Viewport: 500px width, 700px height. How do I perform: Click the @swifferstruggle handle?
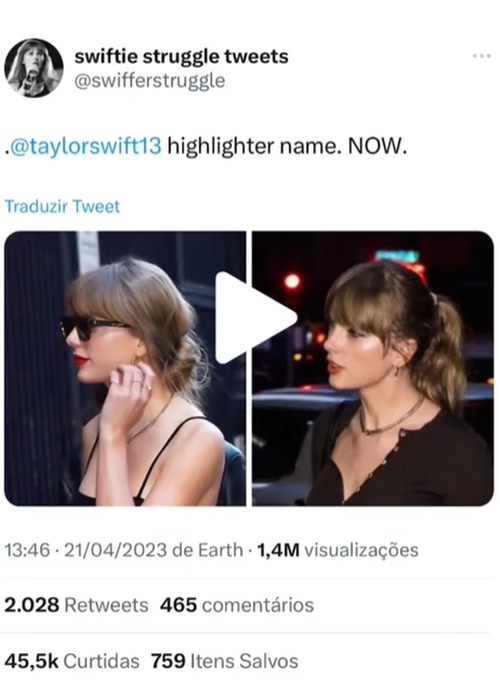pos(150,81)
